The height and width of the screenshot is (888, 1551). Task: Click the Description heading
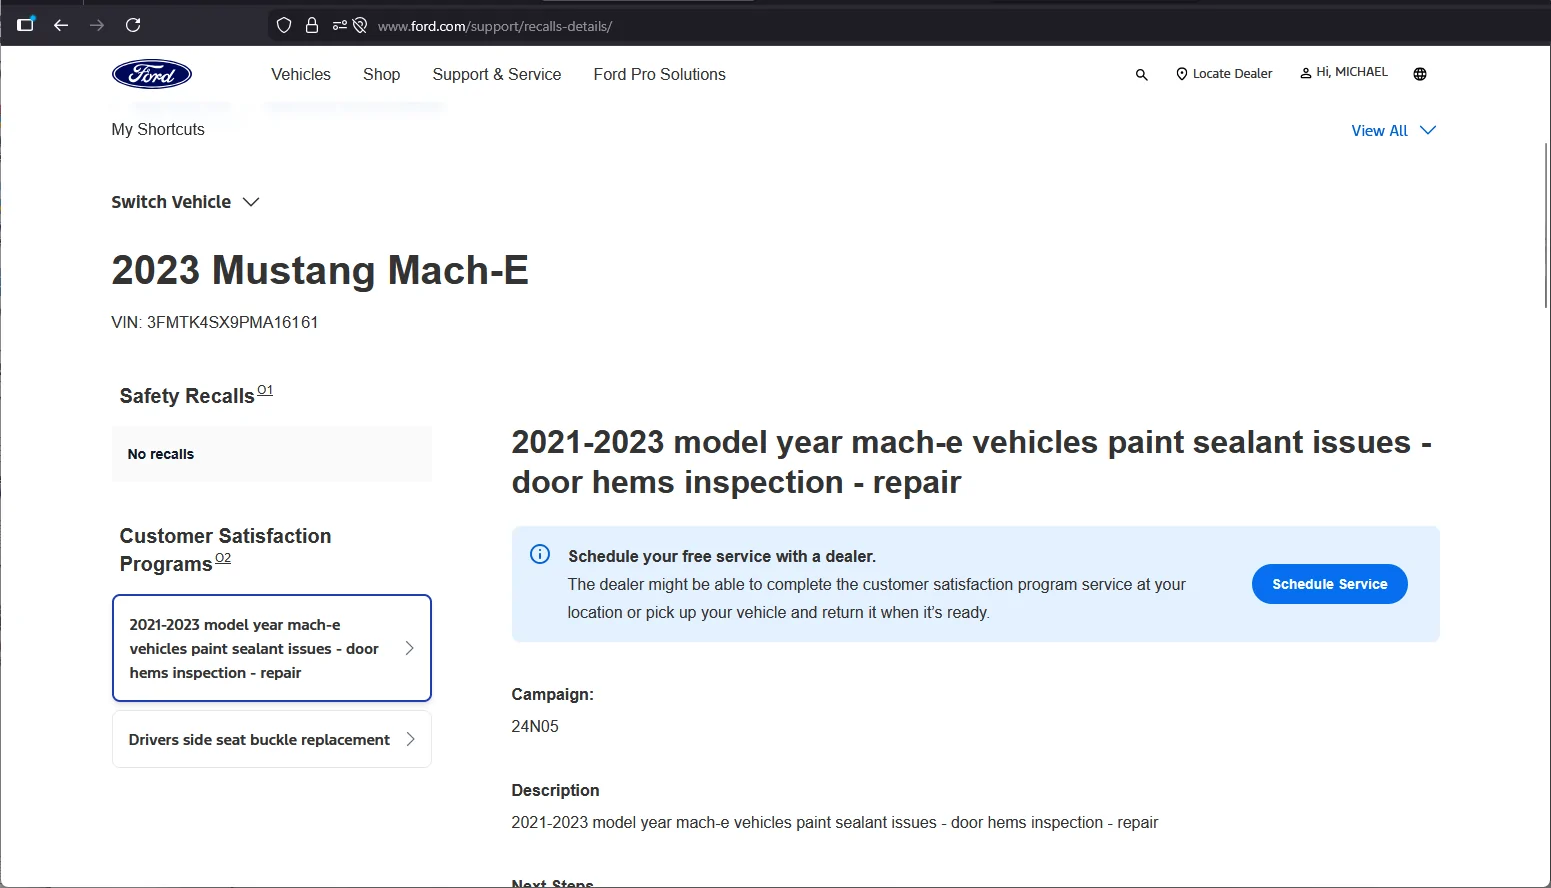pyautogui.click(x=555, y=790)
